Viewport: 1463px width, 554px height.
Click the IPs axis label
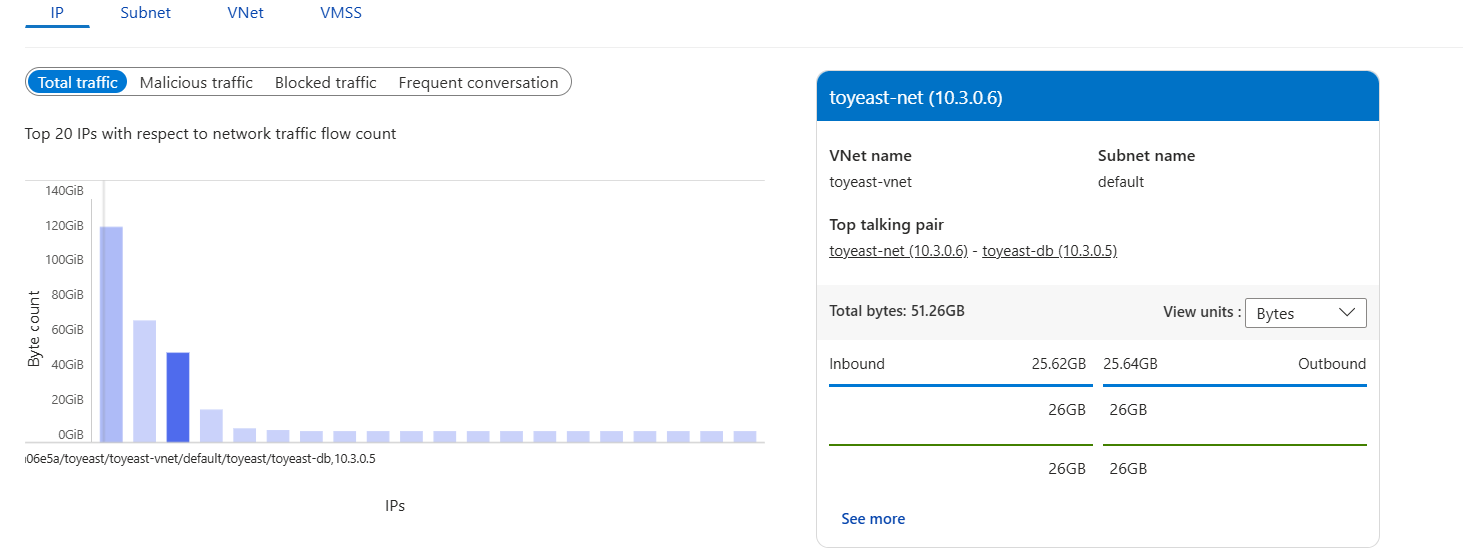coord(395,506)
